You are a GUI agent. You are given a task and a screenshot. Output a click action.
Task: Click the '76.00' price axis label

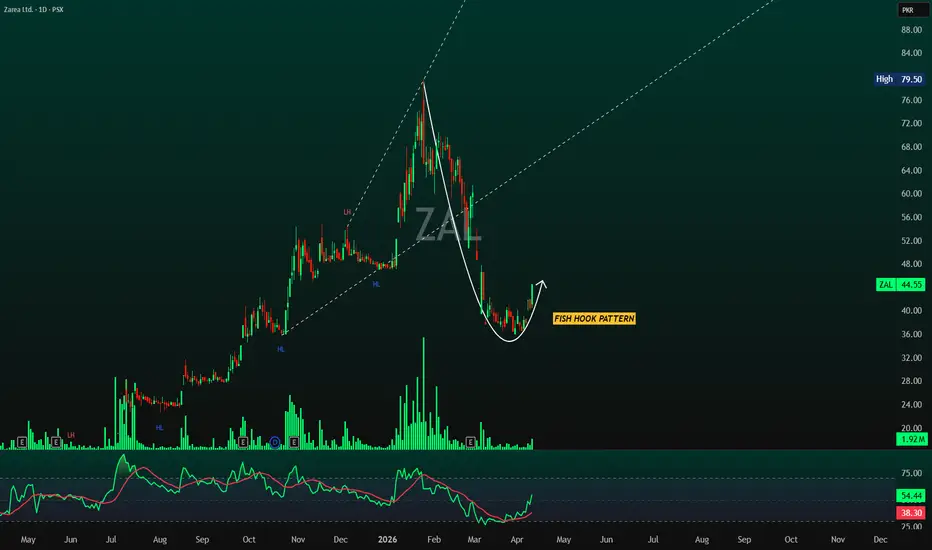pyautogui.click(x=911, y=100)
